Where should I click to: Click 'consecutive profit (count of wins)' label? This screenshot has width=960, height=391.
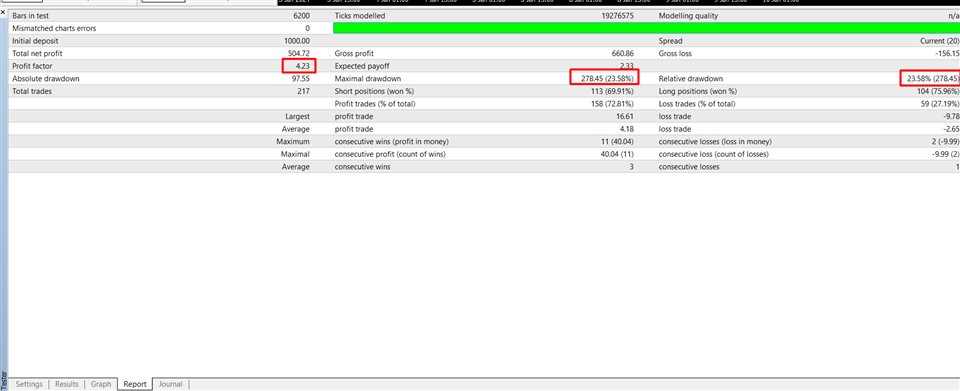(391, 154)
